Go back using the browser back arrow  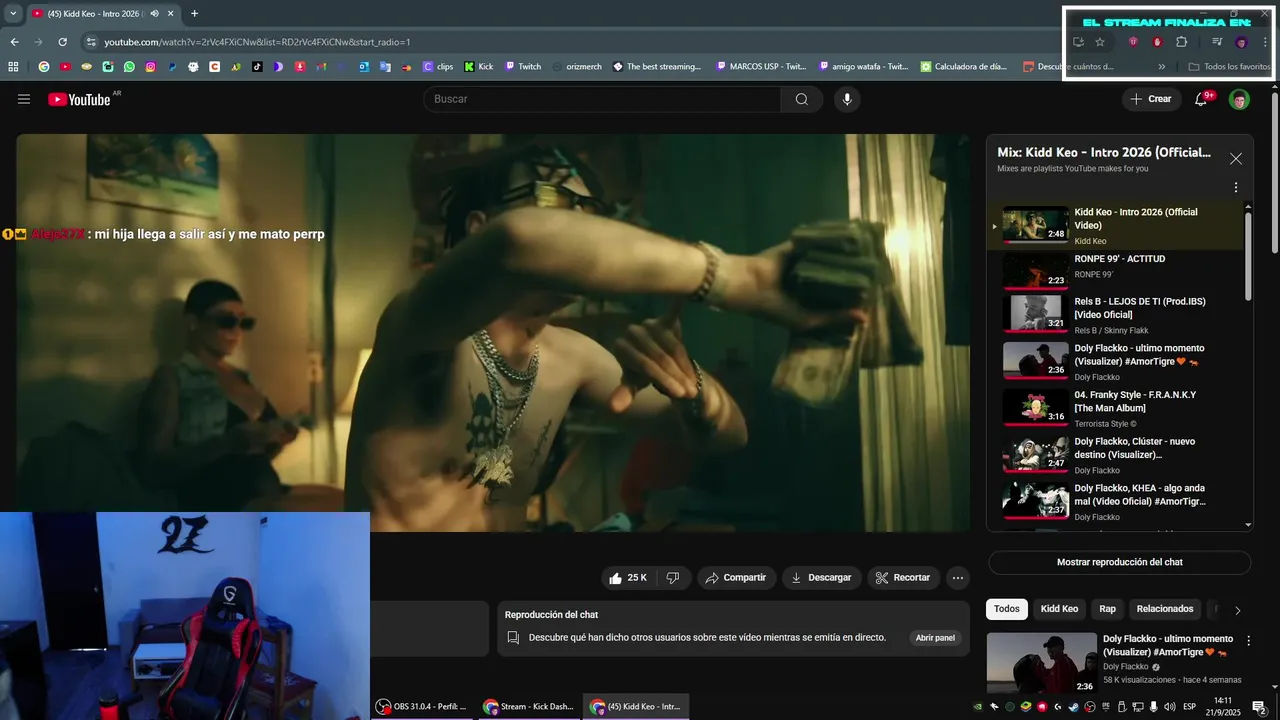point(14,42)
